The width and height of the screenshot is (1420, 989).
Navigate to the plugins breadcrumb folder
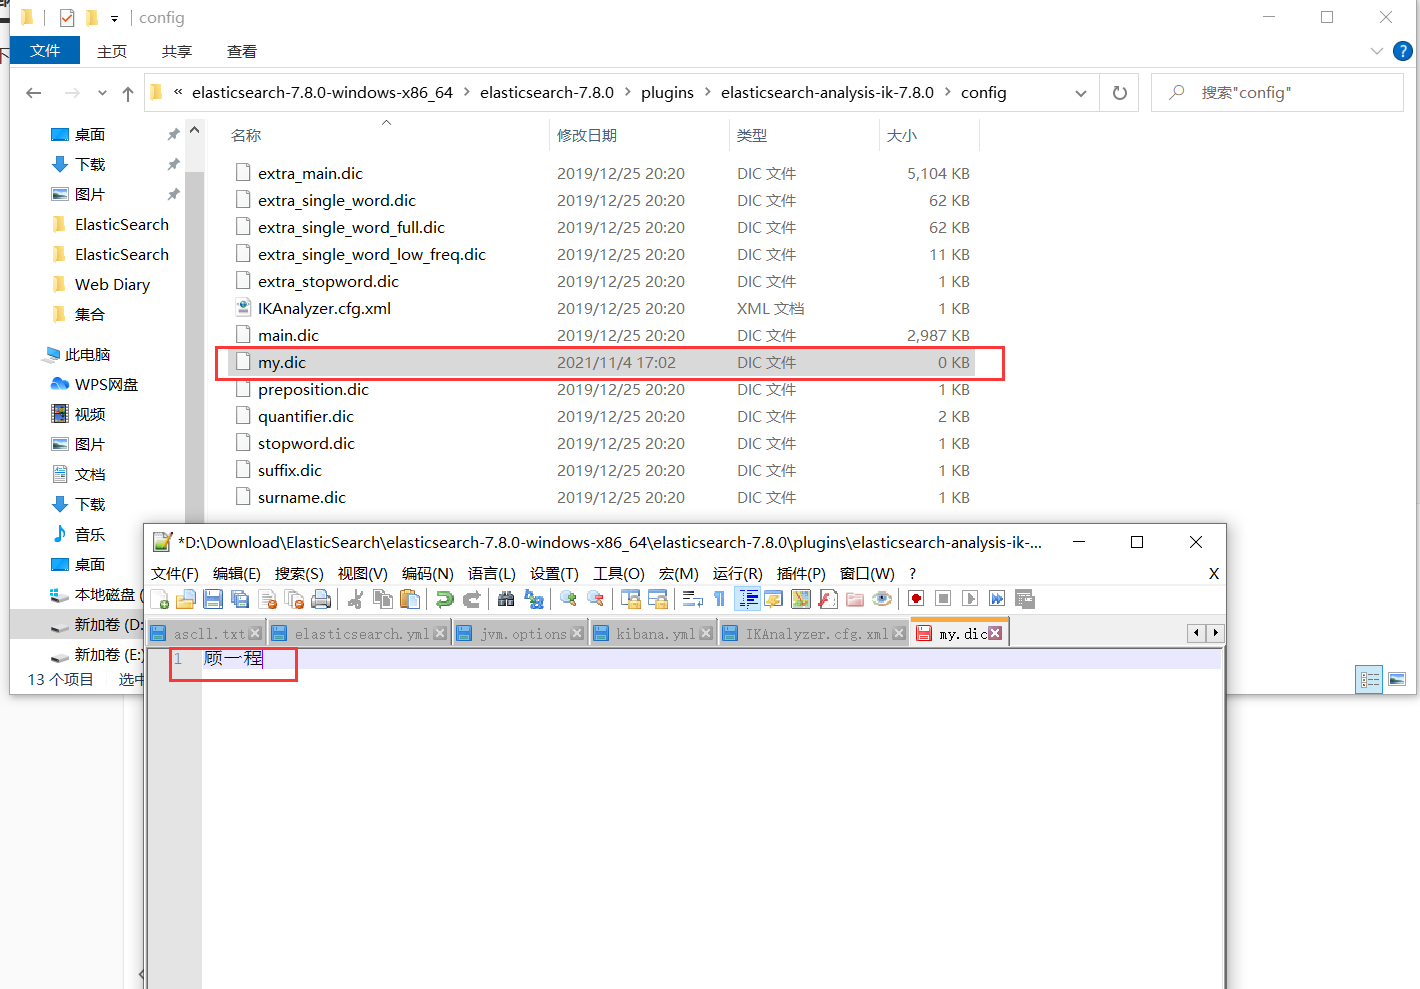[x=667, y=92]
